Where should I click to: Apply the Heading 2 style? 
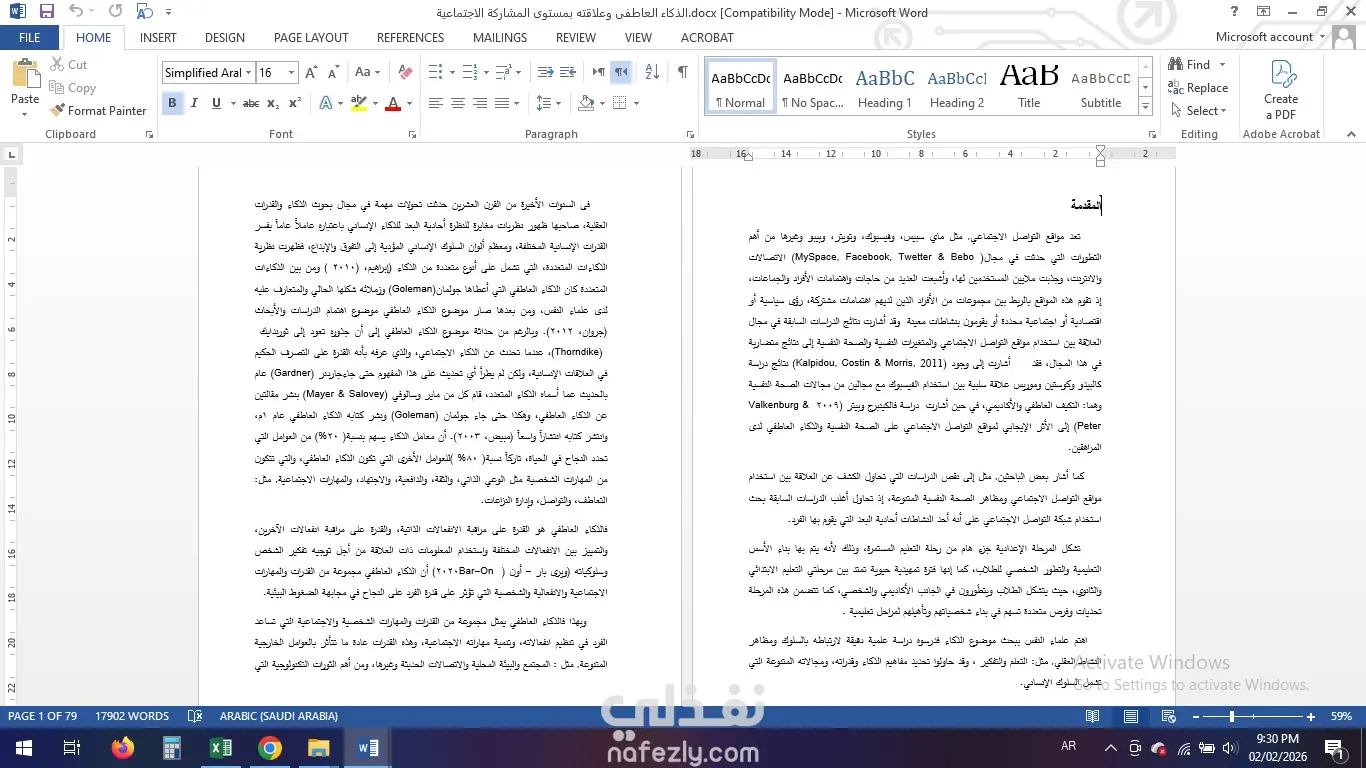[957, 88]
